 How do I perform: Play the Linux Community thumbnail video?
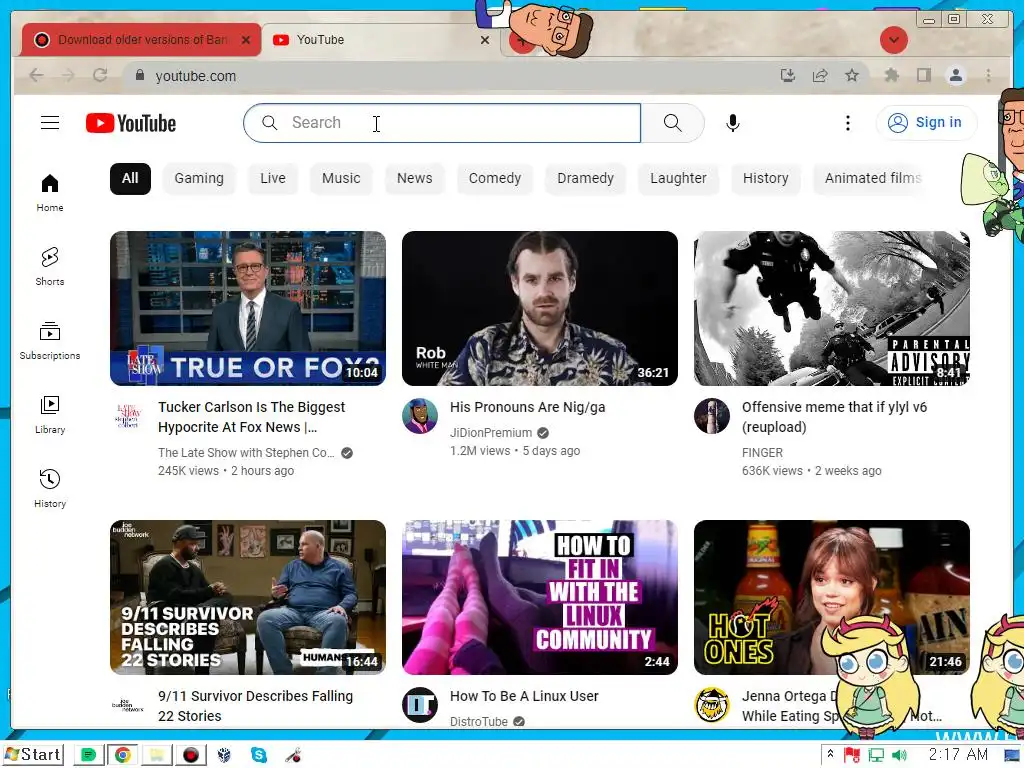539,597
